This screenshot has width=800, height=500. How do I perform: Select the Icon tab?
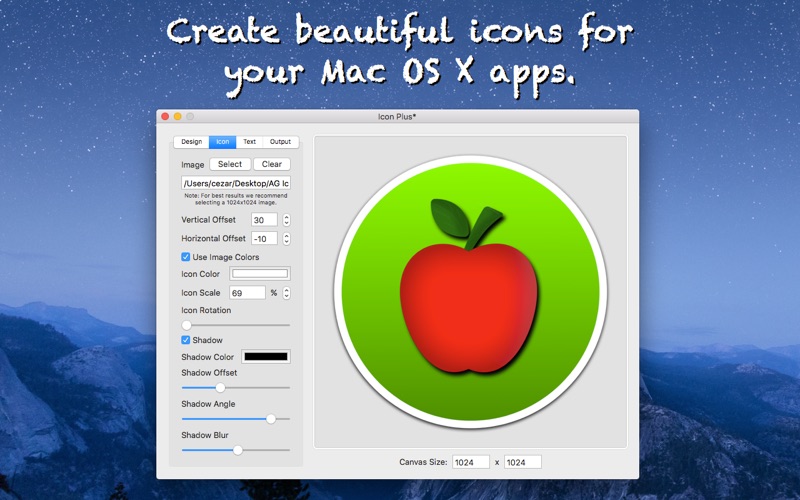tap(222, 142)
